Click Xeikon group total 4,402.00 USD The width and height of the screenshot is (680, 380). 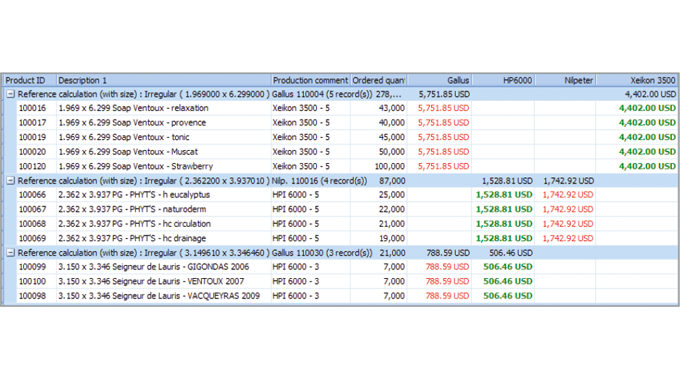(650, 94)
